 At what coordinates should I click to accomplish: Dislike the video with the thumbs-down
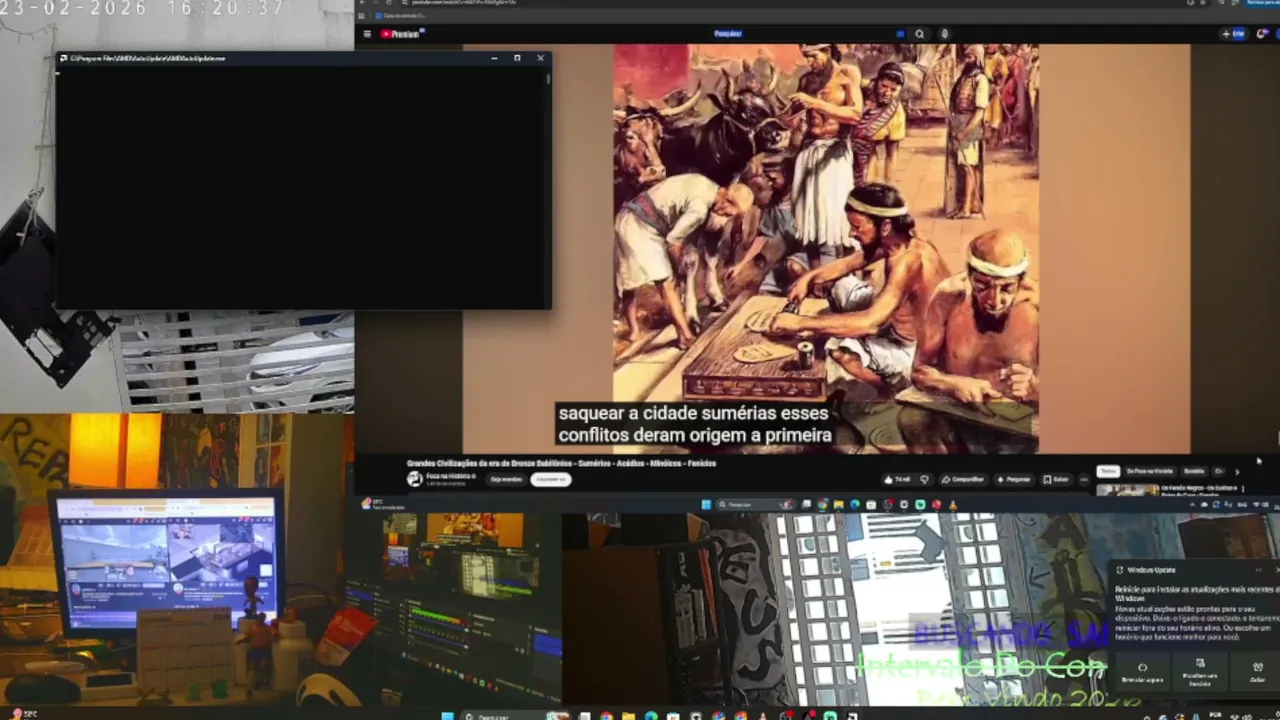click(924, 479)
